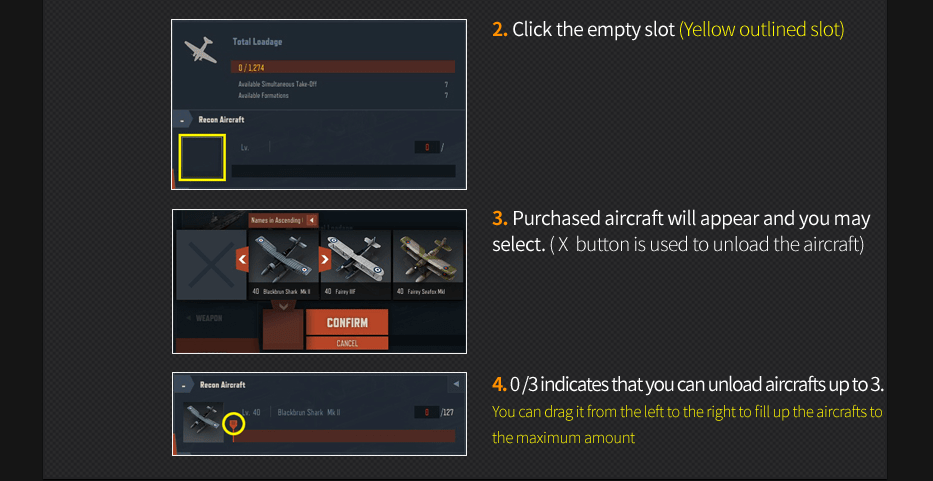This screenshot has width=933, height=481.
Task: Click the yellow outlined empty aircraft slot
Action: [x=202, y=157]
